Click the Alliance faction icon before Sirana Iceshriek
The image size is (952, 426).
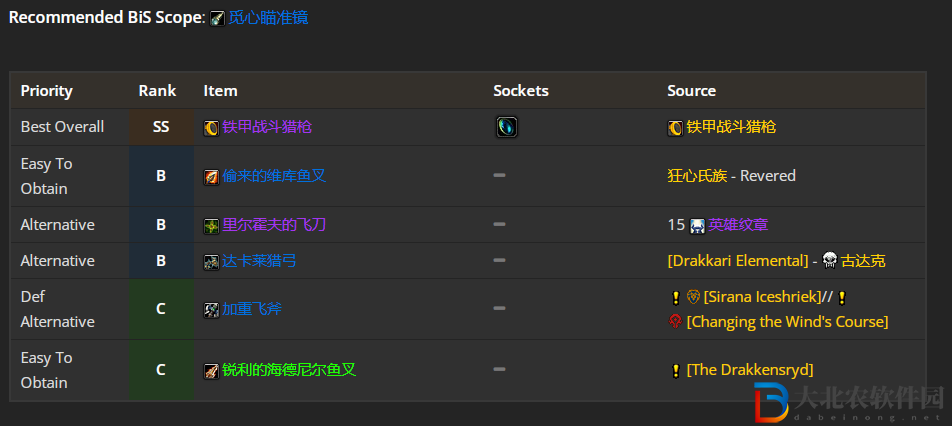click(x=693, y=297)
